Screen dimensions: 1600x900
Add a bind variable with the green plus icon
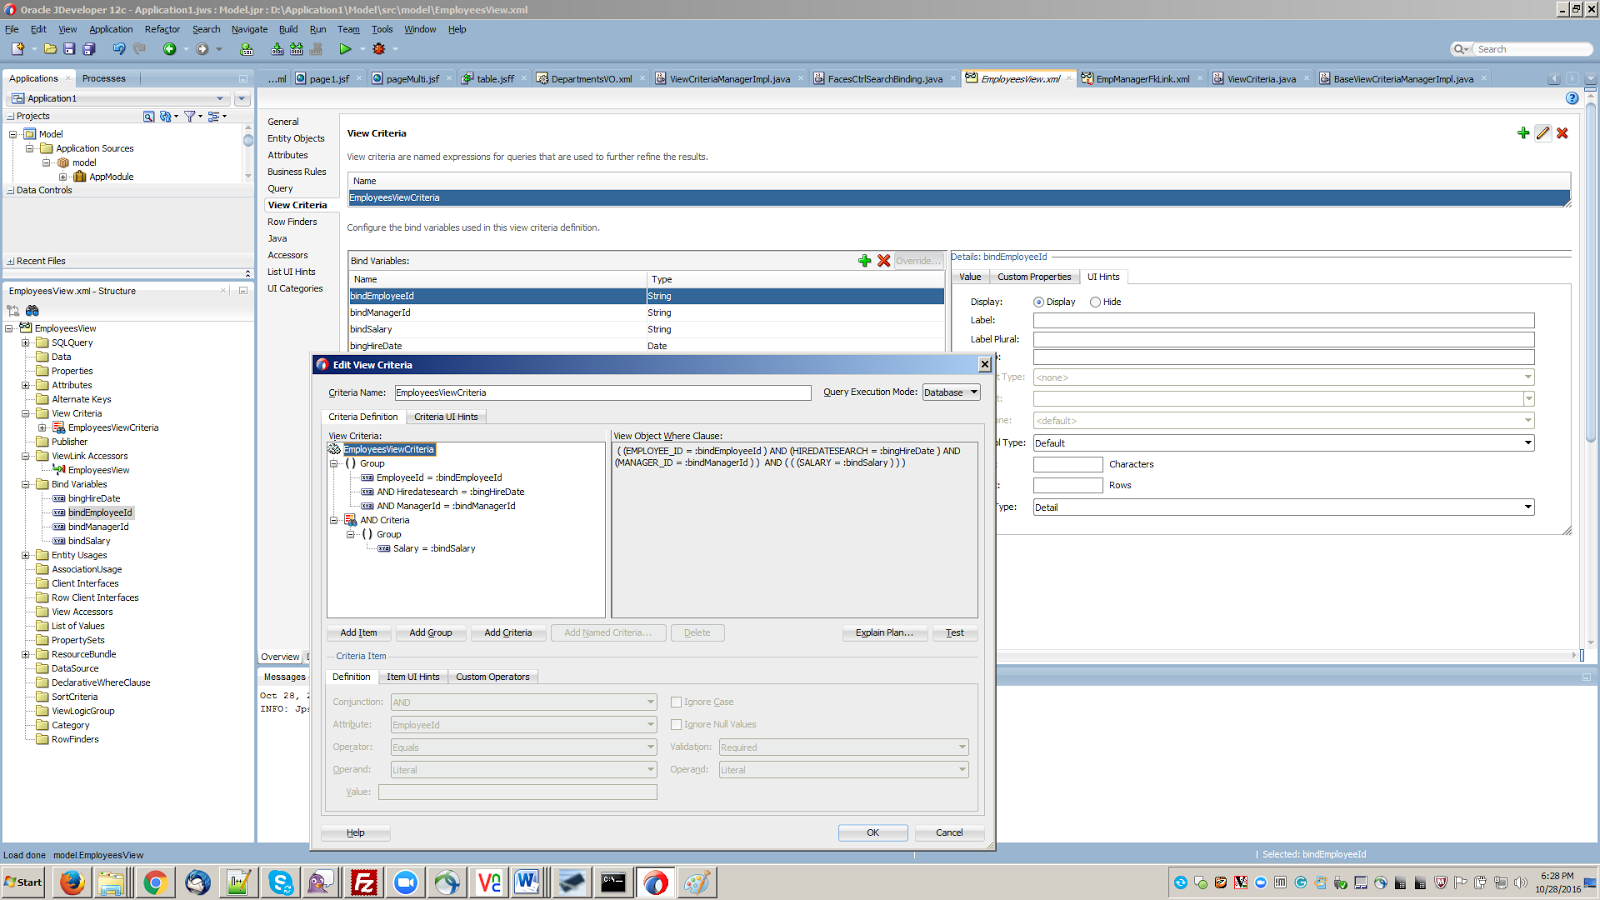pos(866,260)
